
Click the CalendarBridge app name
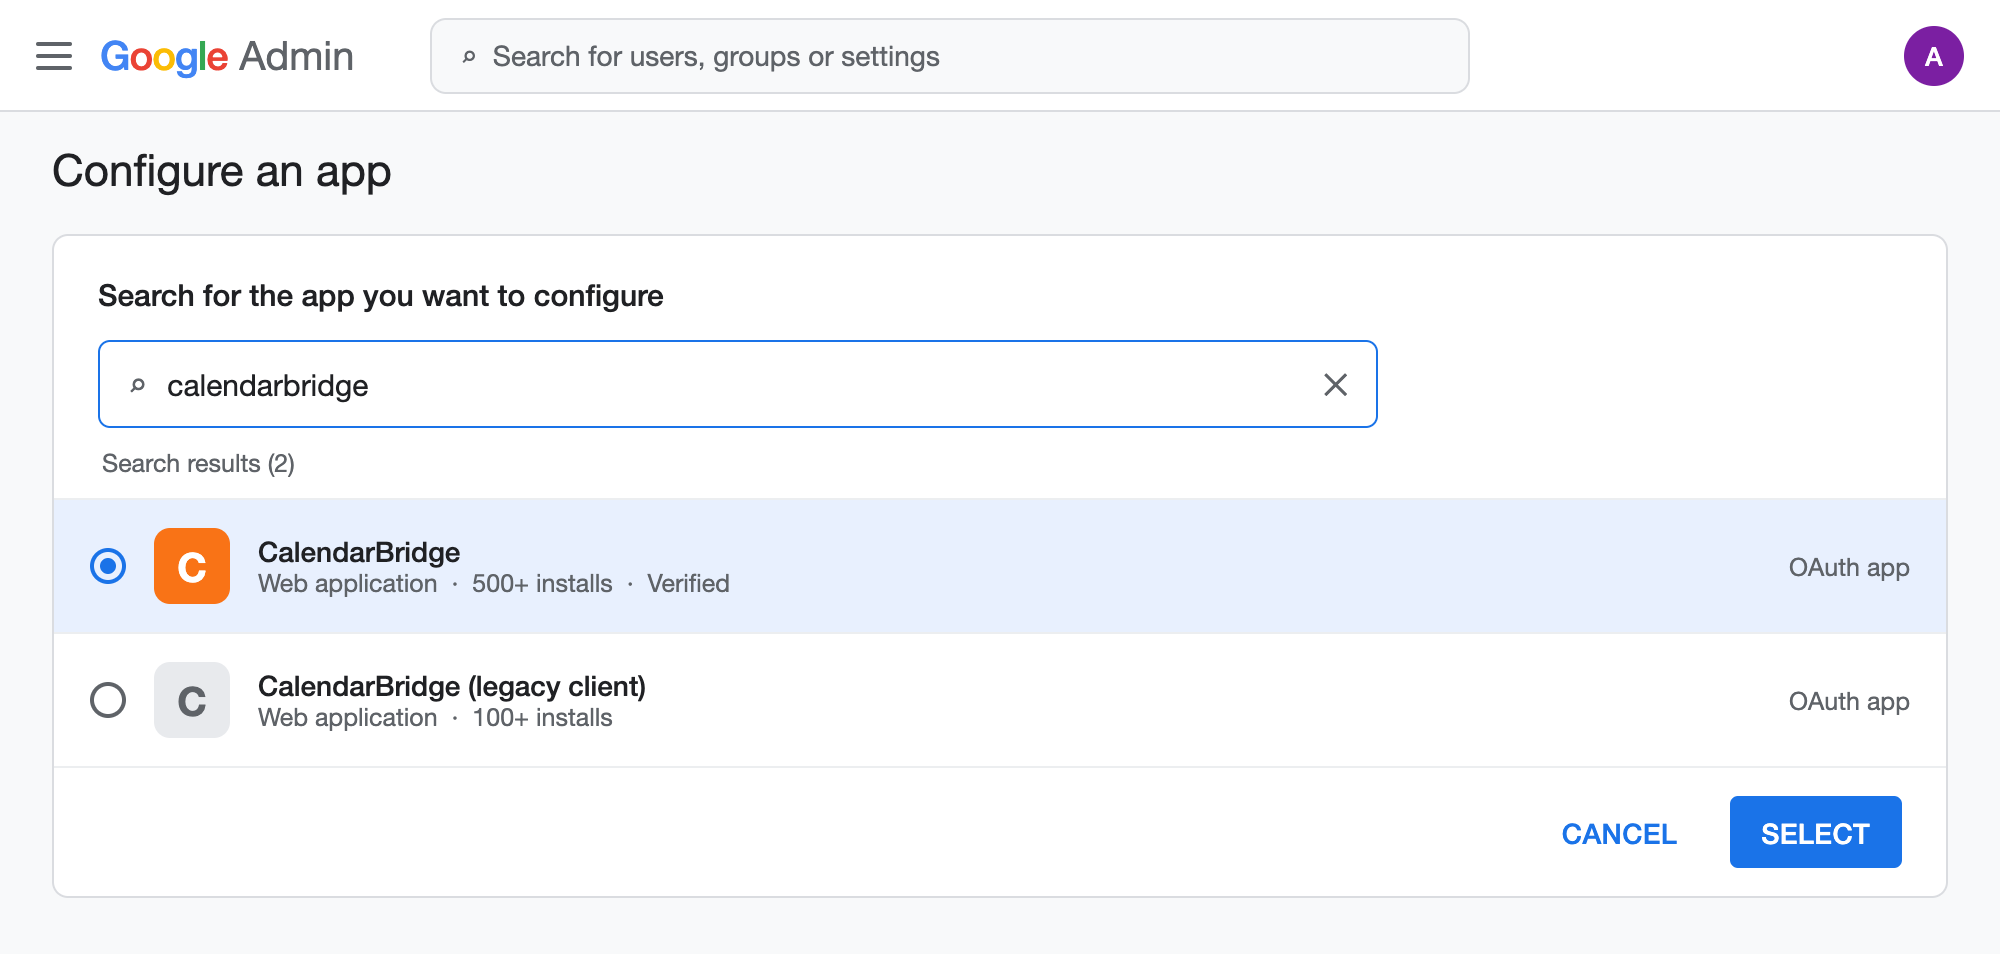pyautogui.click(x=359, y=552)
